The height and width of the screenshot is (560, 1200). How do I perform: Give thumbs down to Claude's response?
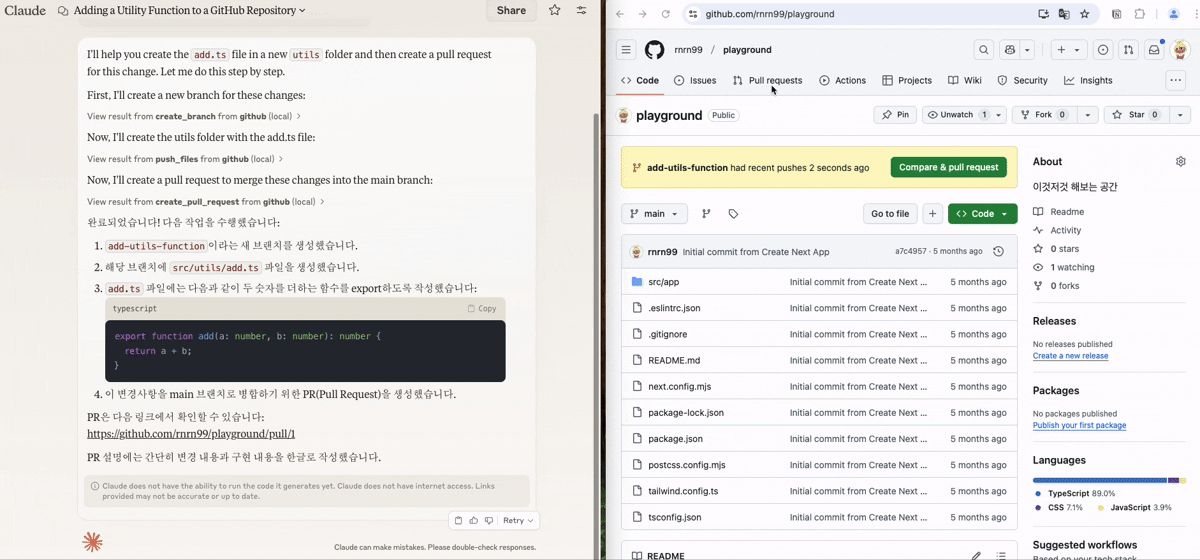[489, 520]
